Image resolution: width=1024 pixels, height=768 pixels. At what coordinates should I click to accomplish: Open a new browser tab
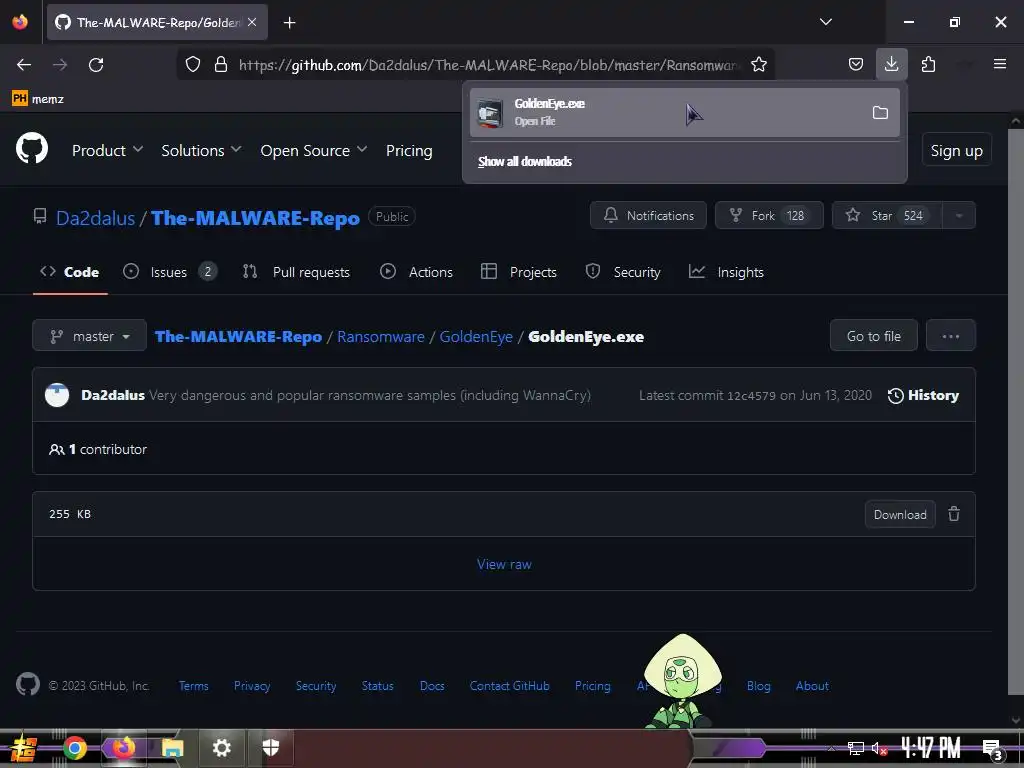pos(289,23)
